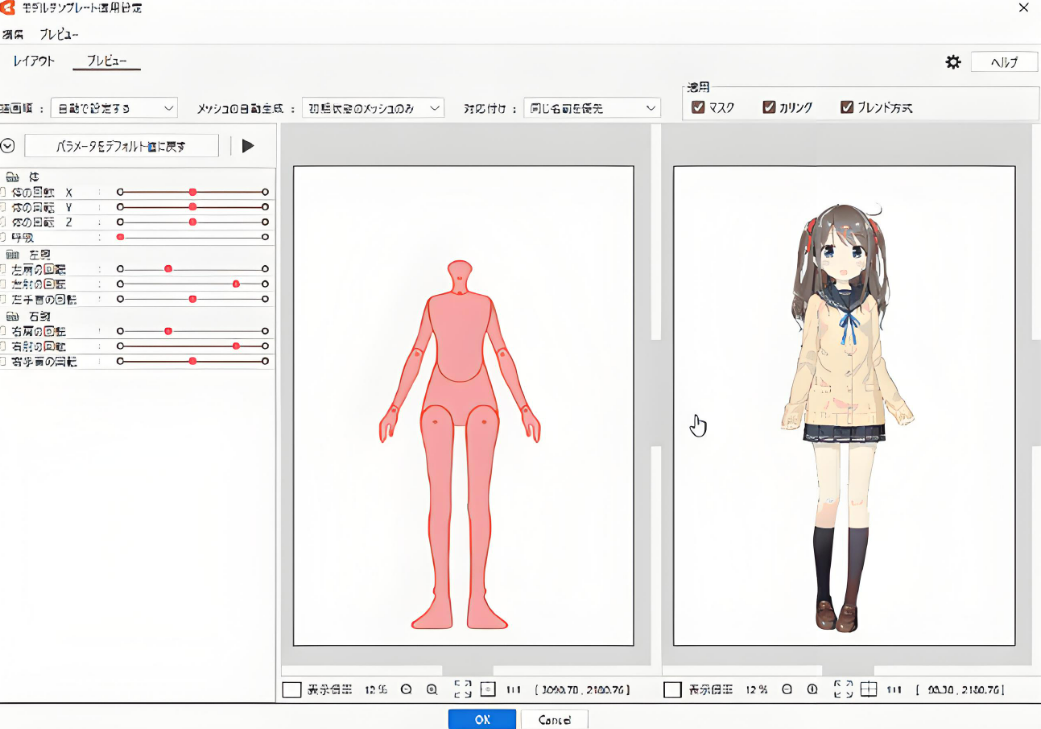Select the 左肩の回転 parameter label

[39, 269]
